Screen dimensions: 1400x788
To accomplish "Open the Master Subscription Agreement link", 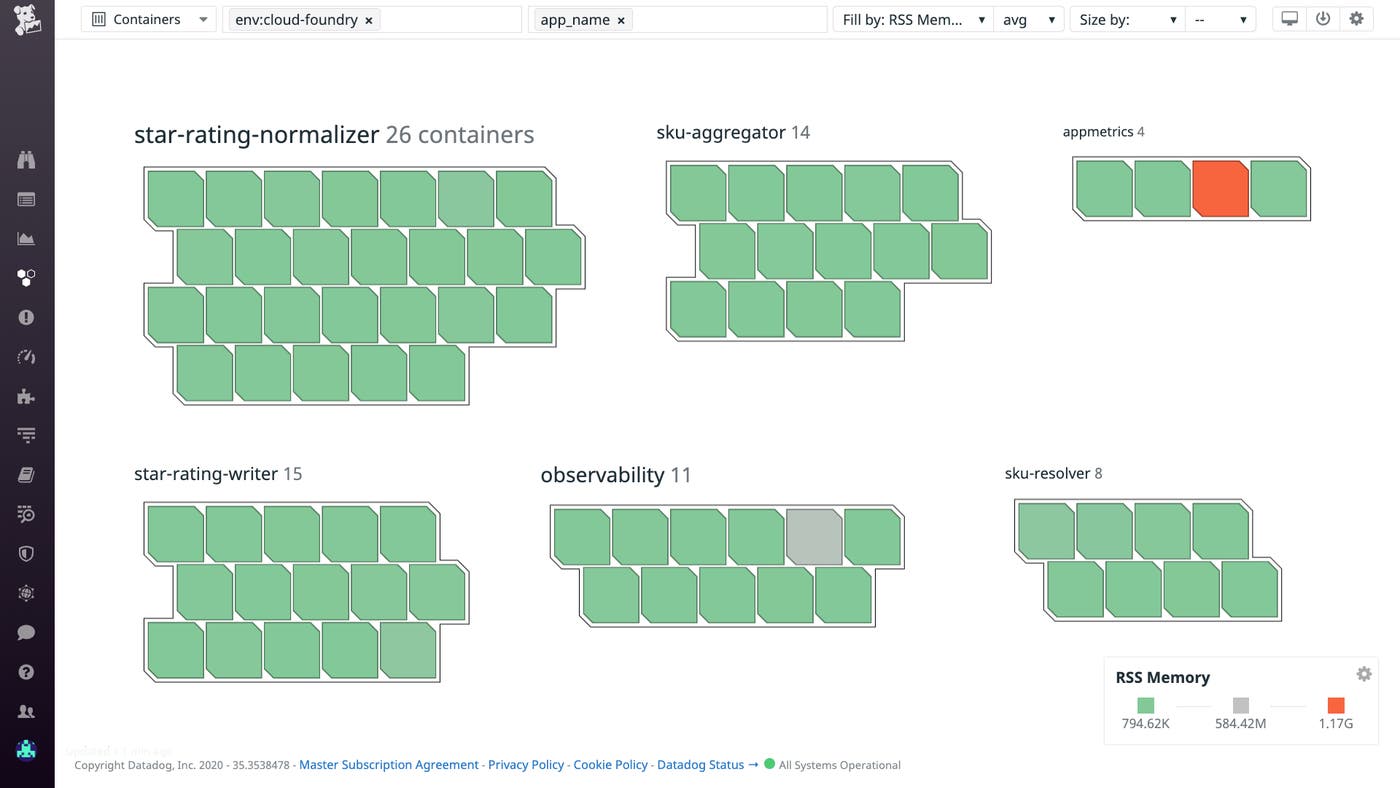I will [388, 764].
